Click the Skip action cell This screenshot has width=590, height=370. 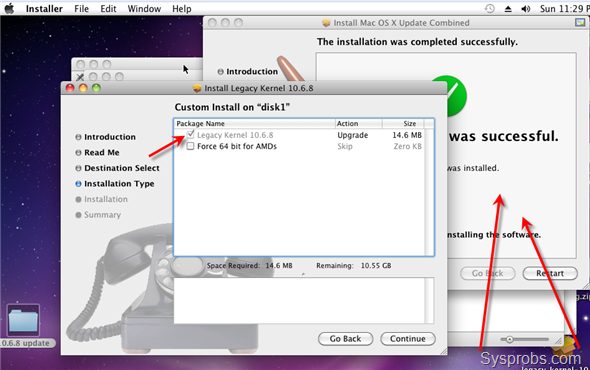(x=345, y=146)
